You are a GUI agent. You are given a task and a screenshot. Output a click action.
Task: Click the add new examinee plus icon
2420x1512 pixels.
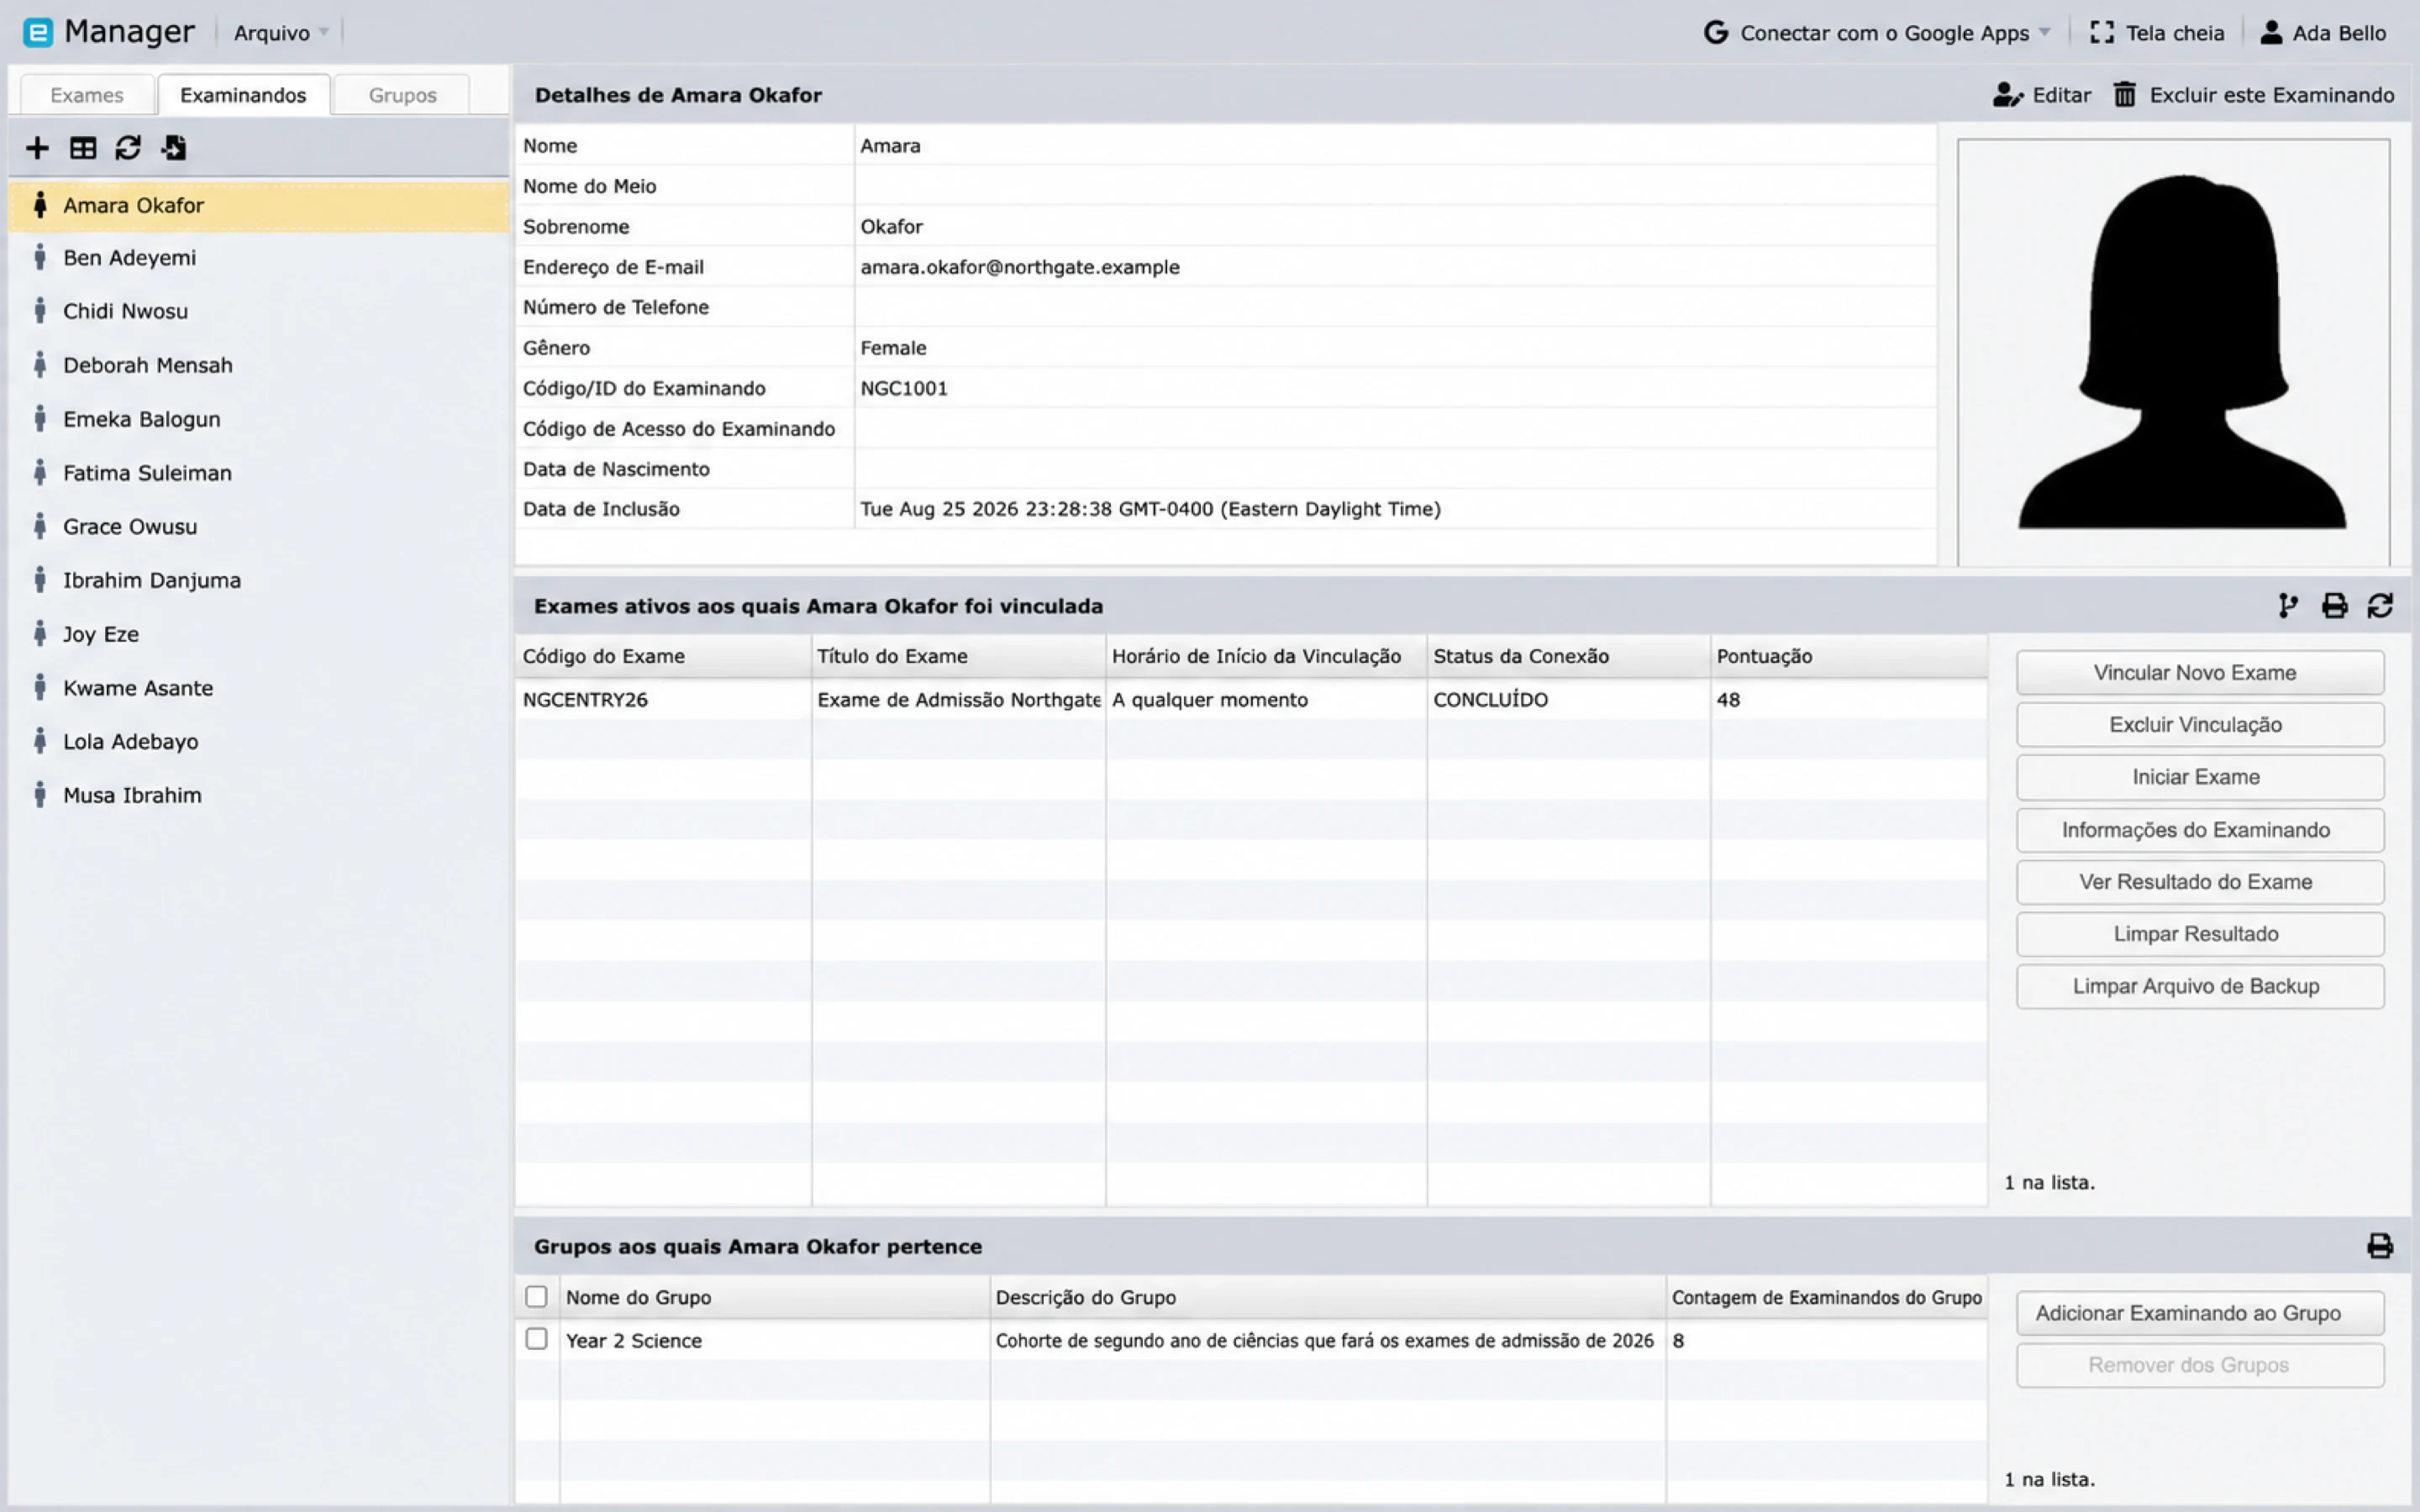pos(37,148)
